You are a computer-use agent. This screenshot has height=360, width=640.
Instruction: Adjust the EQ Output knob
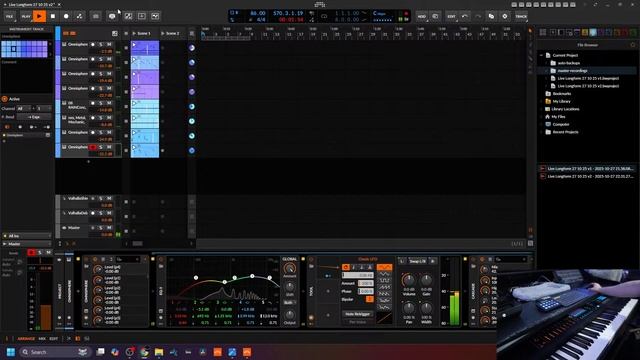(289, 315)
